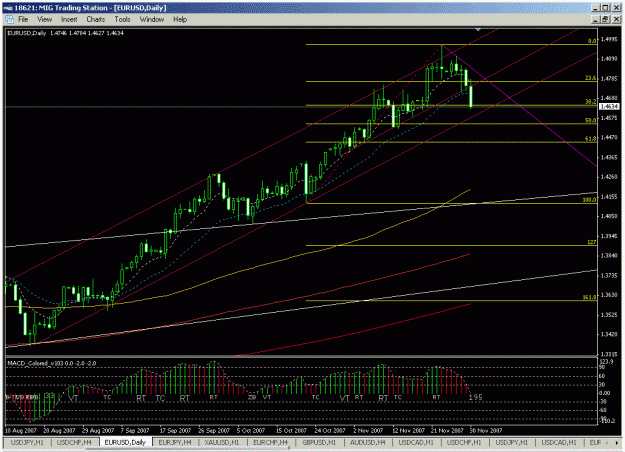625x452 pixels.
Task: Click the Fibonacci 127 level label
Action: (592, 242)
